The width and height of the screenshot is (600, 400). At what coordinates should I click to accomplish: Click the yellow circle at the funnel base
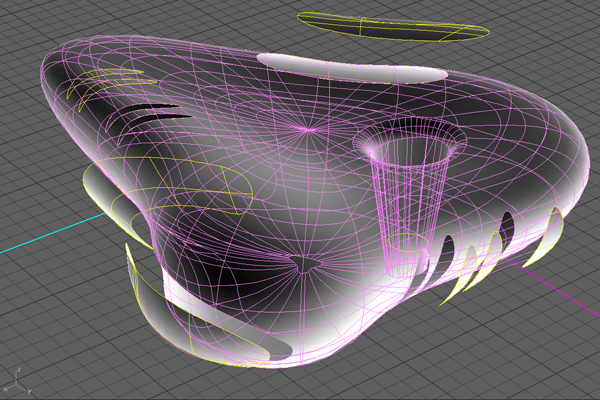pyautogui.click(x=406, y=243)
